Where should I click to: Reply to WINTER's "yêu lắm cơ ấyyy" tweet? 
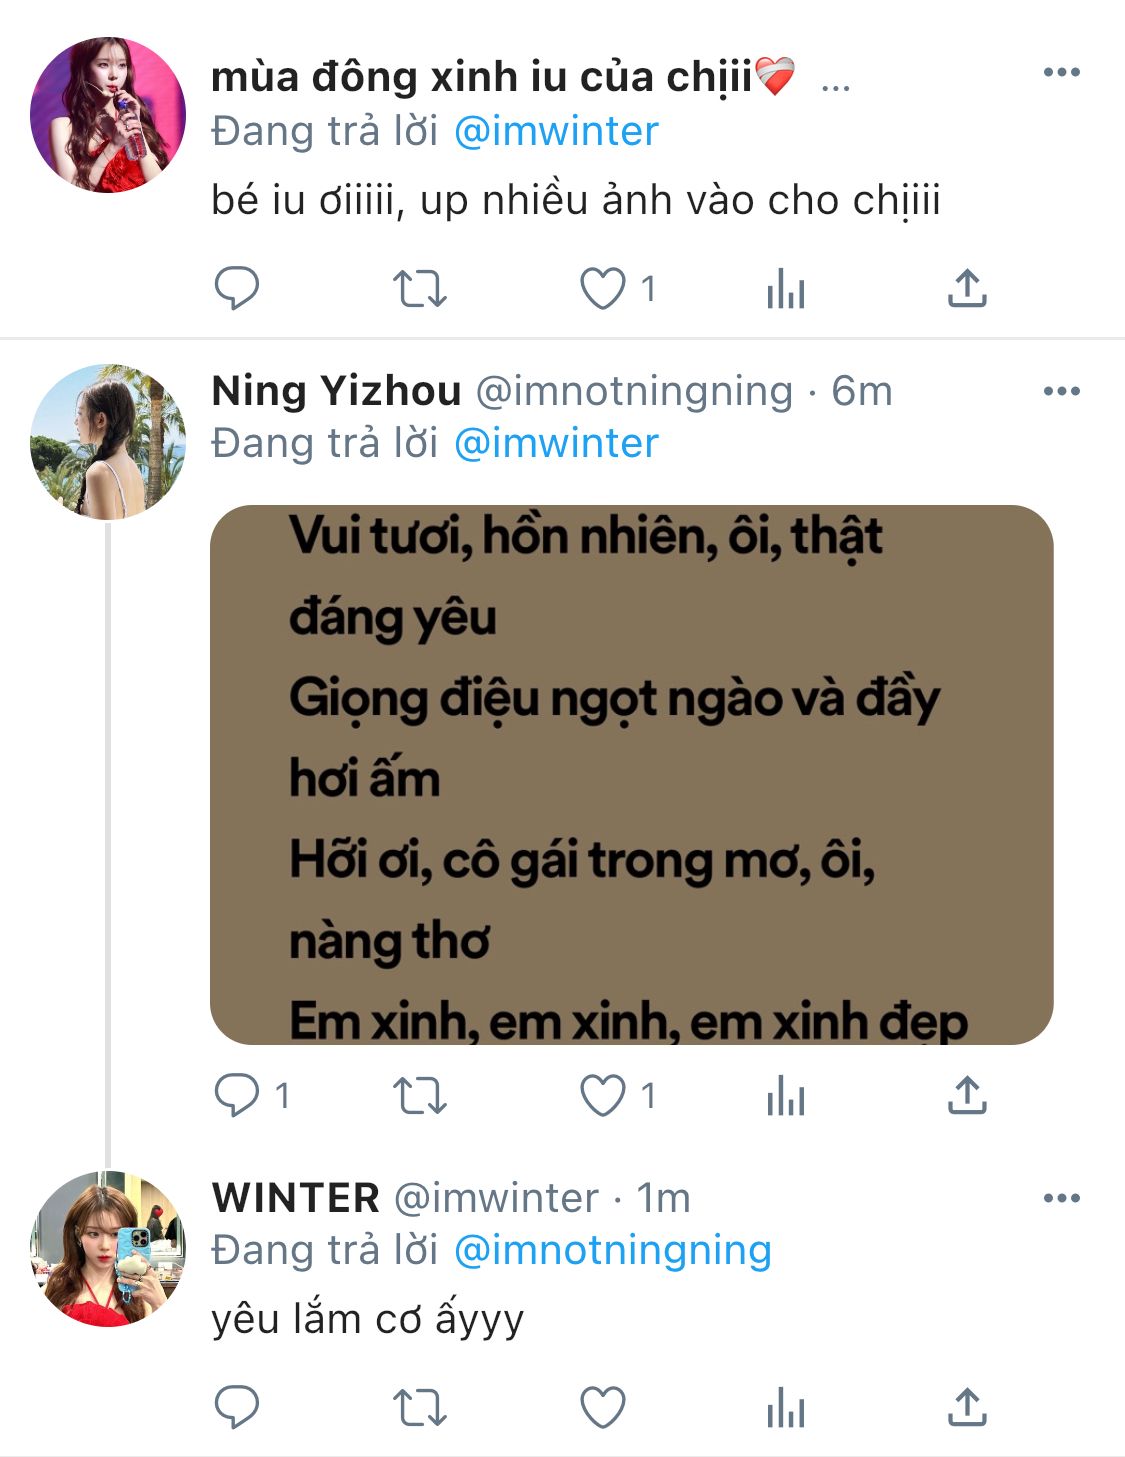(237, 1408)
